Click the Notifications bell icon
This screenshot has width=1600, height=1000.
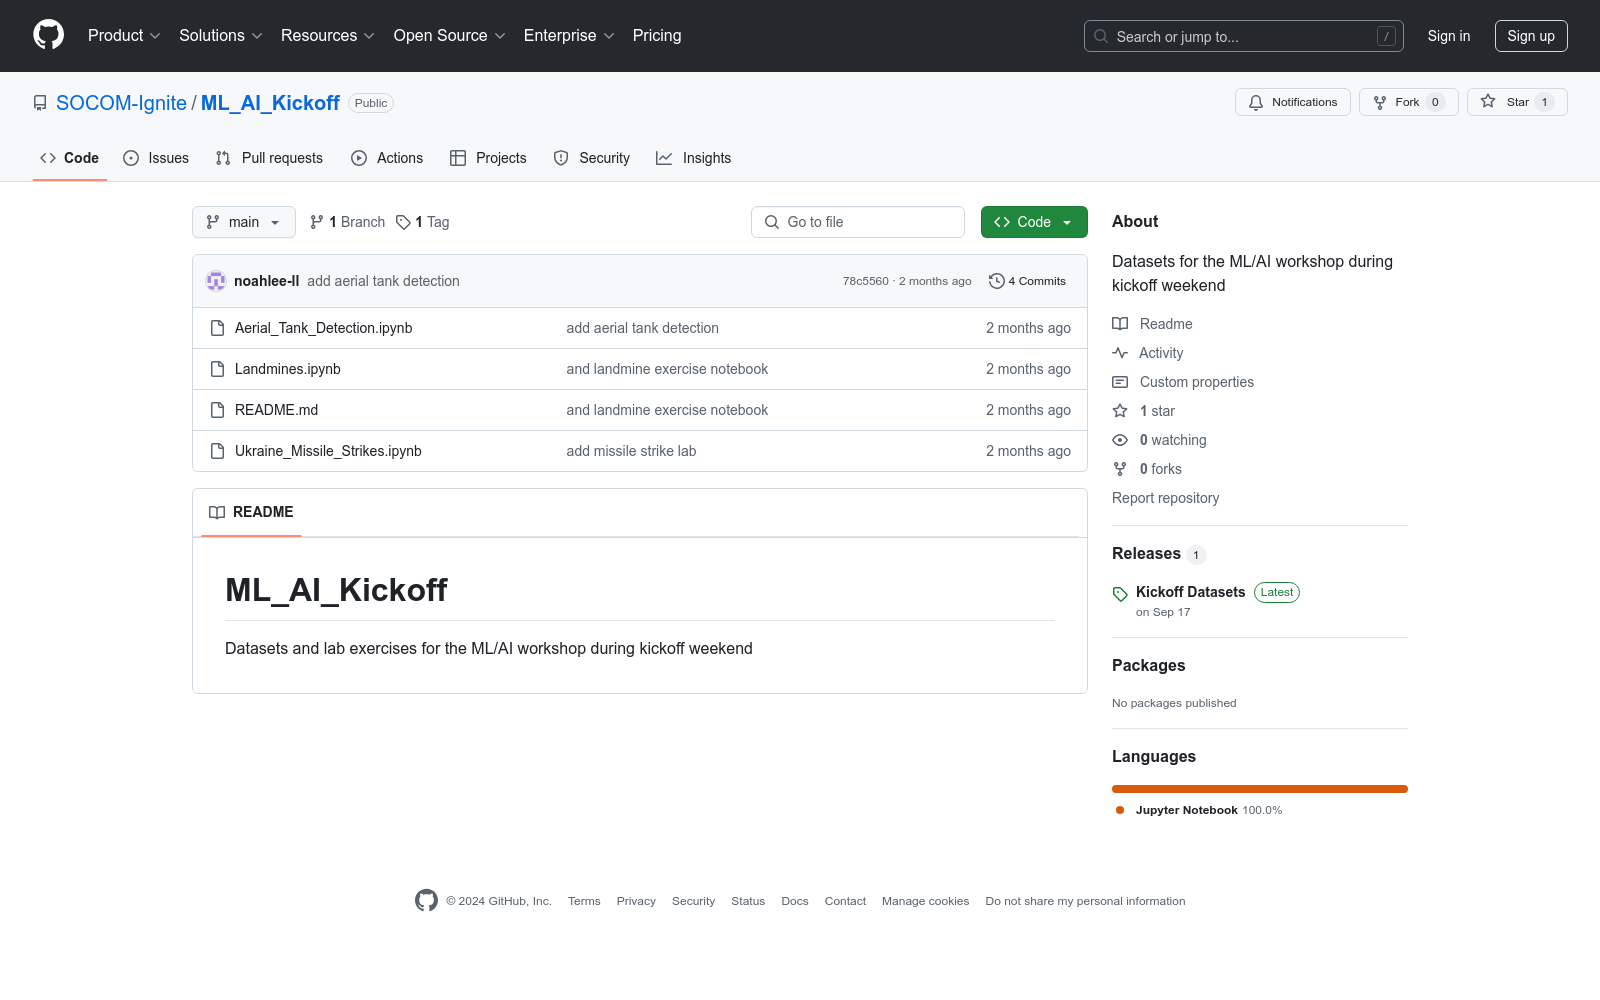(x=1256, y=102)
